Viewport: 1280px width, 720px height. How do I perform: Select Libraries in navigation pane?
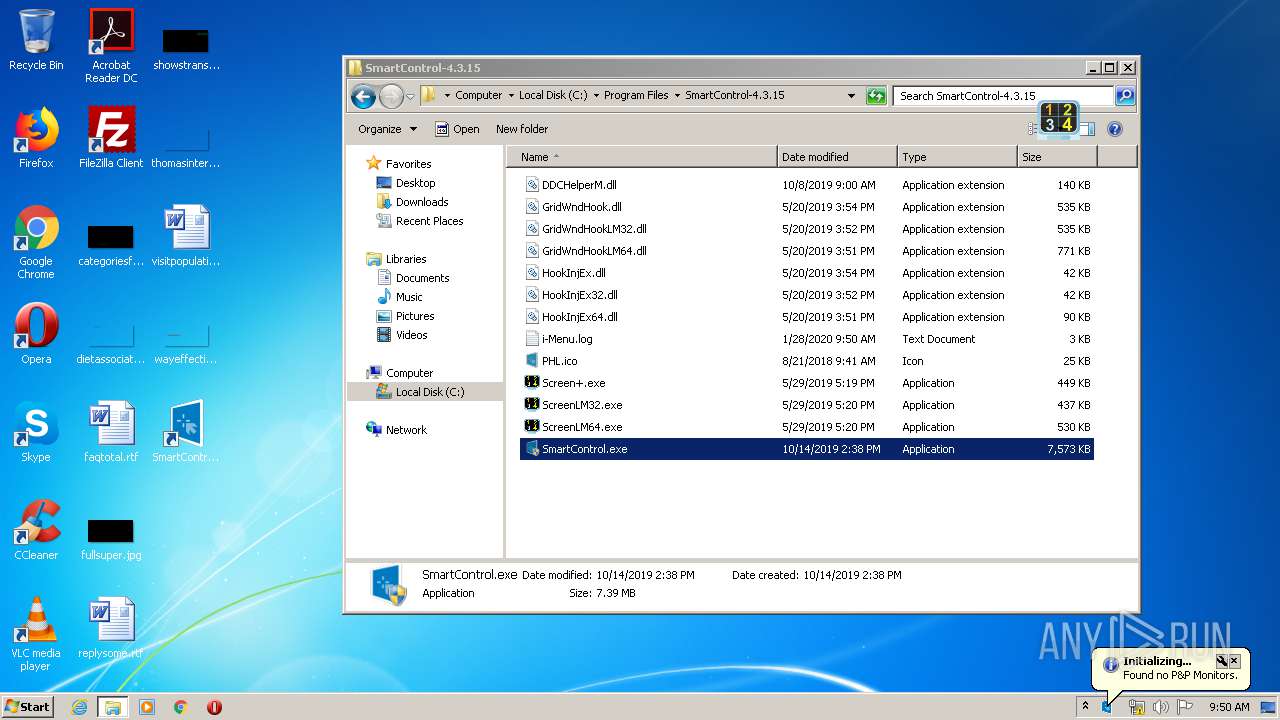coord(397,259)
